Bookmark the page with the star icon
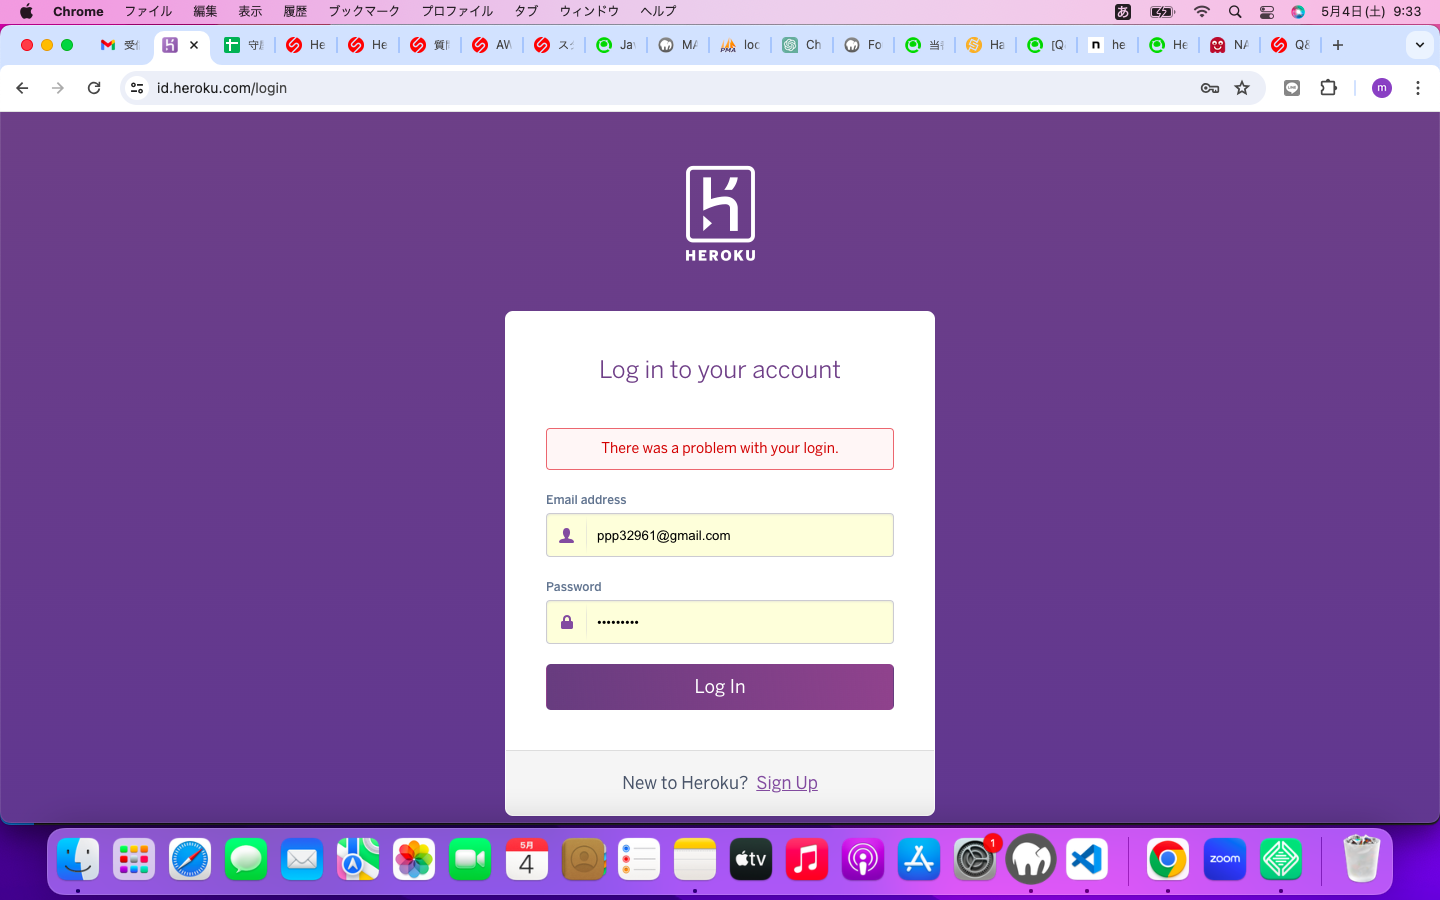Screen dimensions: 1440x900 (x=1242, y=88)
